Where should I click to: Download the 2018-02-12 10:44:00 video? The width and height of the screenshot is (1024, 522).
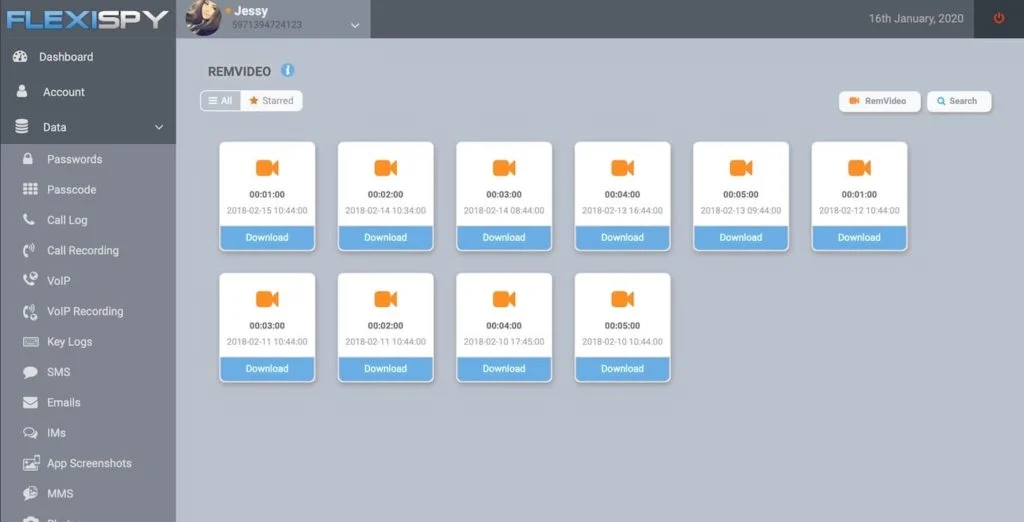click(x=859, y=238)
